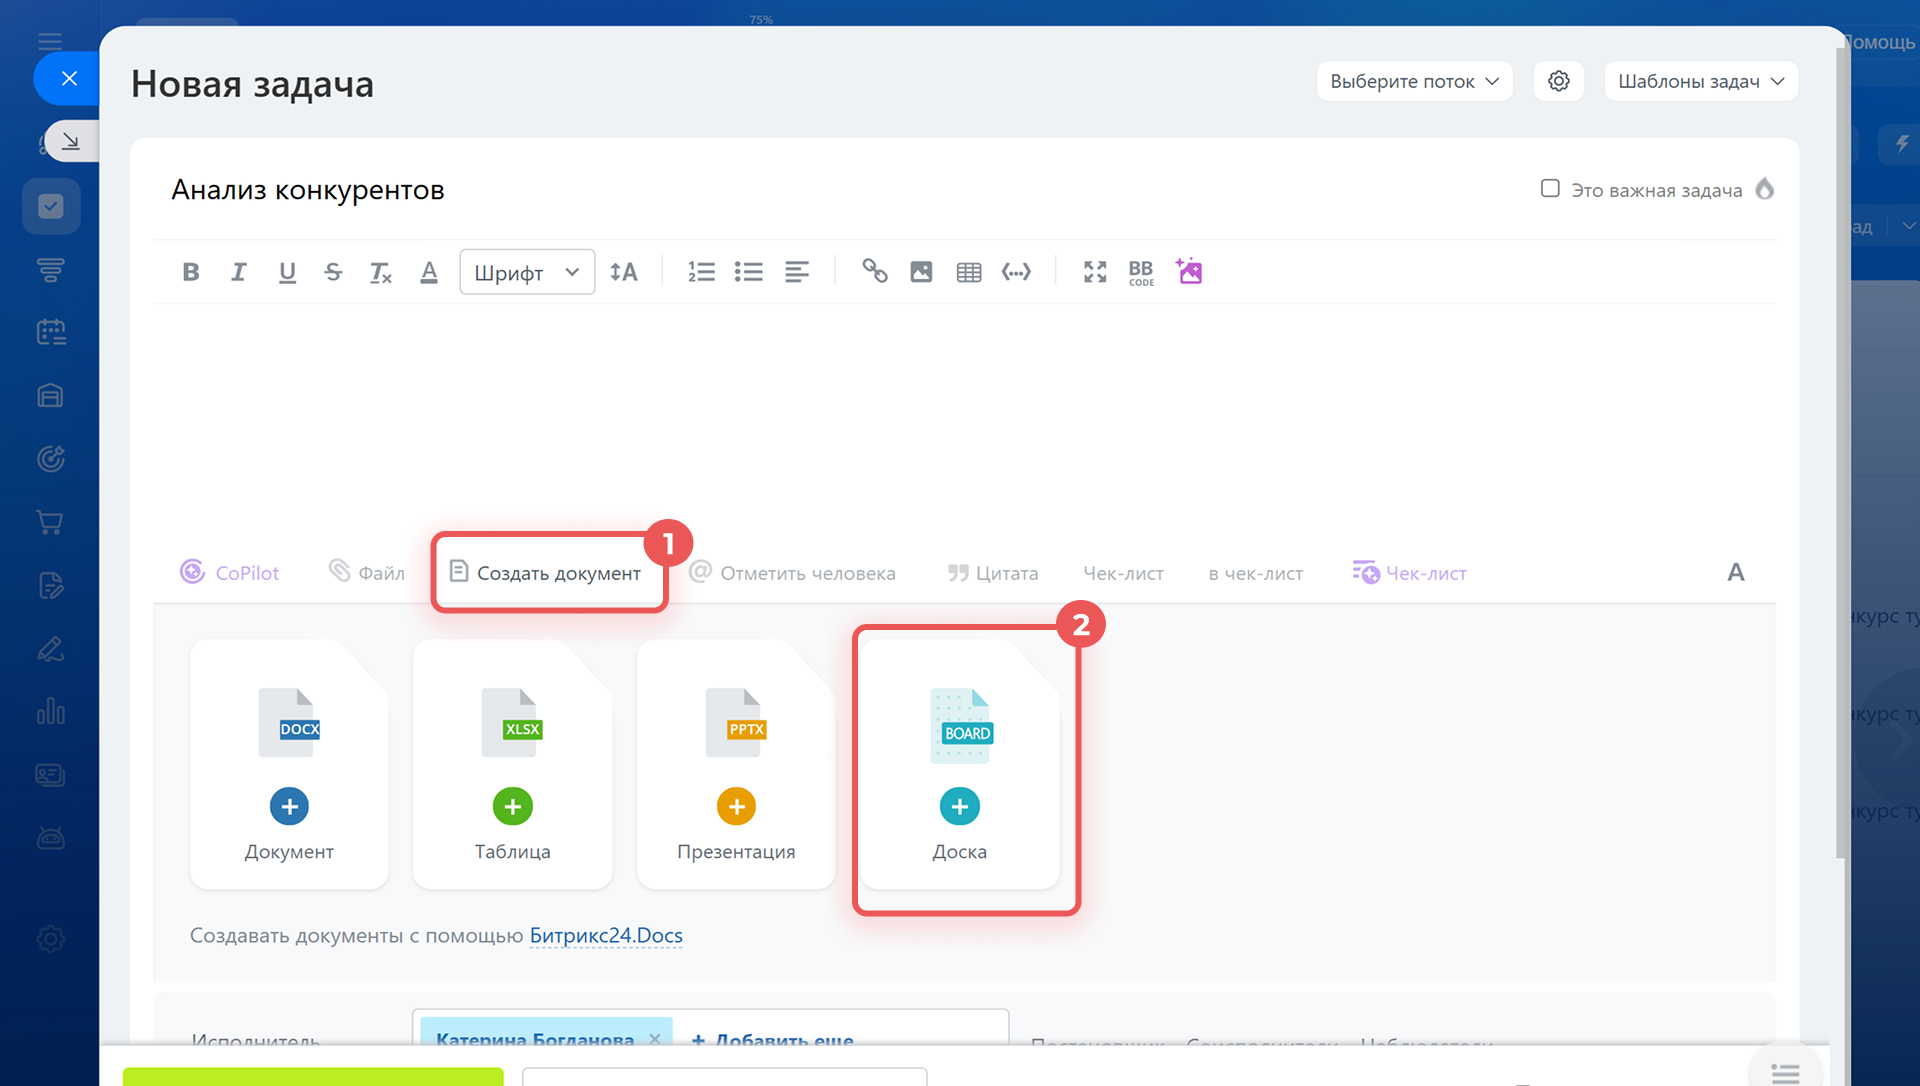Image resolution: width=1920 pixels, height=1086 pixels.
Task: Expand 'Выберите поток' dropdown
Action: click(1413, 82)
